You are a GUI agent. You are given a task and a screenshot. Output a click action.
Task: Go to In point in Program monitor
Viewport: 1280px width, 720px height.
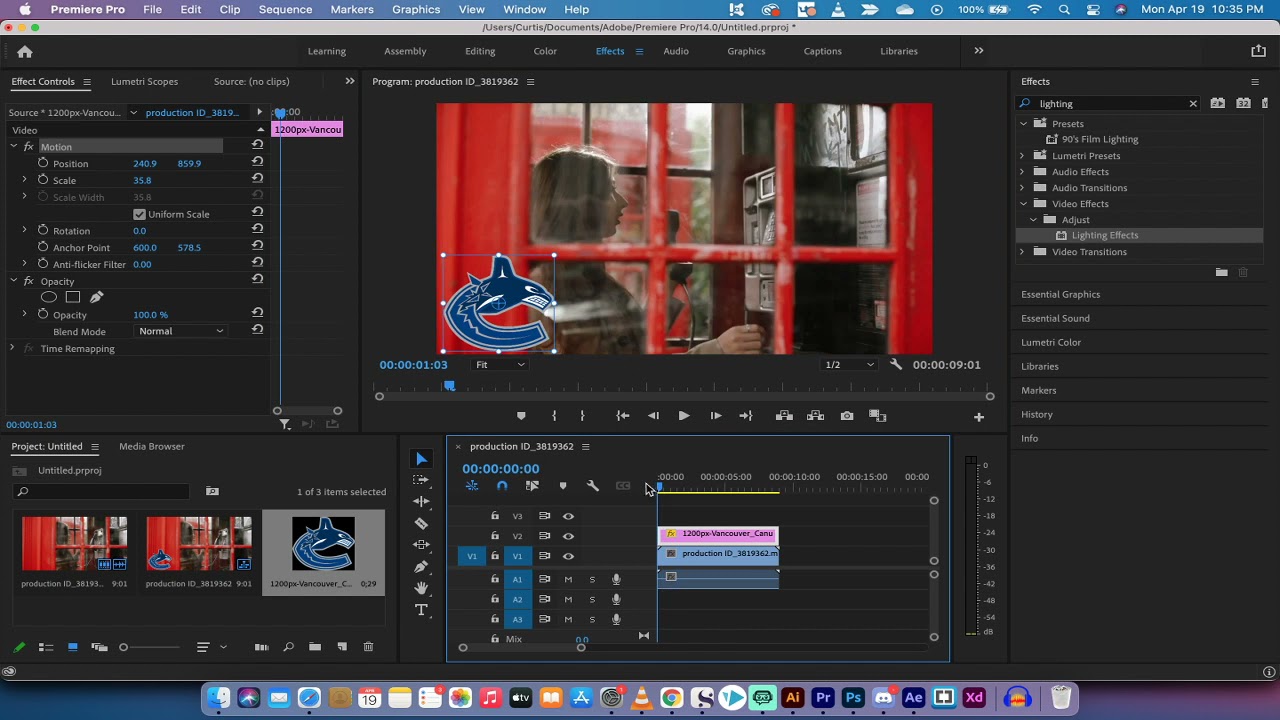(x=623, y=416)
